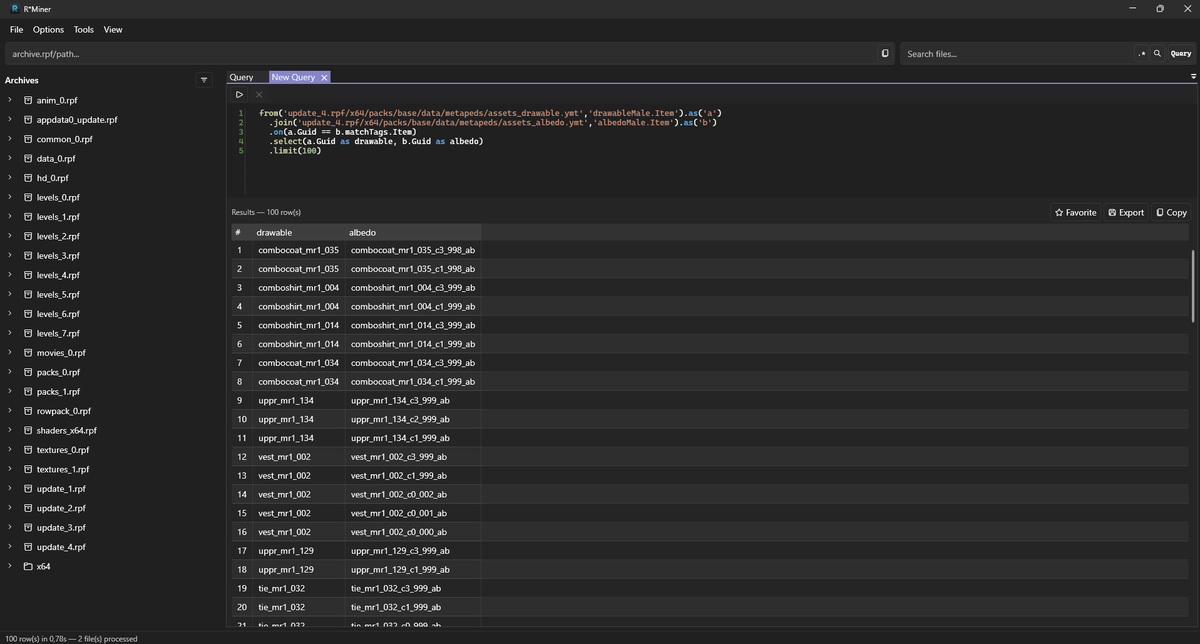Click the status bar processed message
Viewport: 1200px width, 644px height.
(x=71, y=638)
